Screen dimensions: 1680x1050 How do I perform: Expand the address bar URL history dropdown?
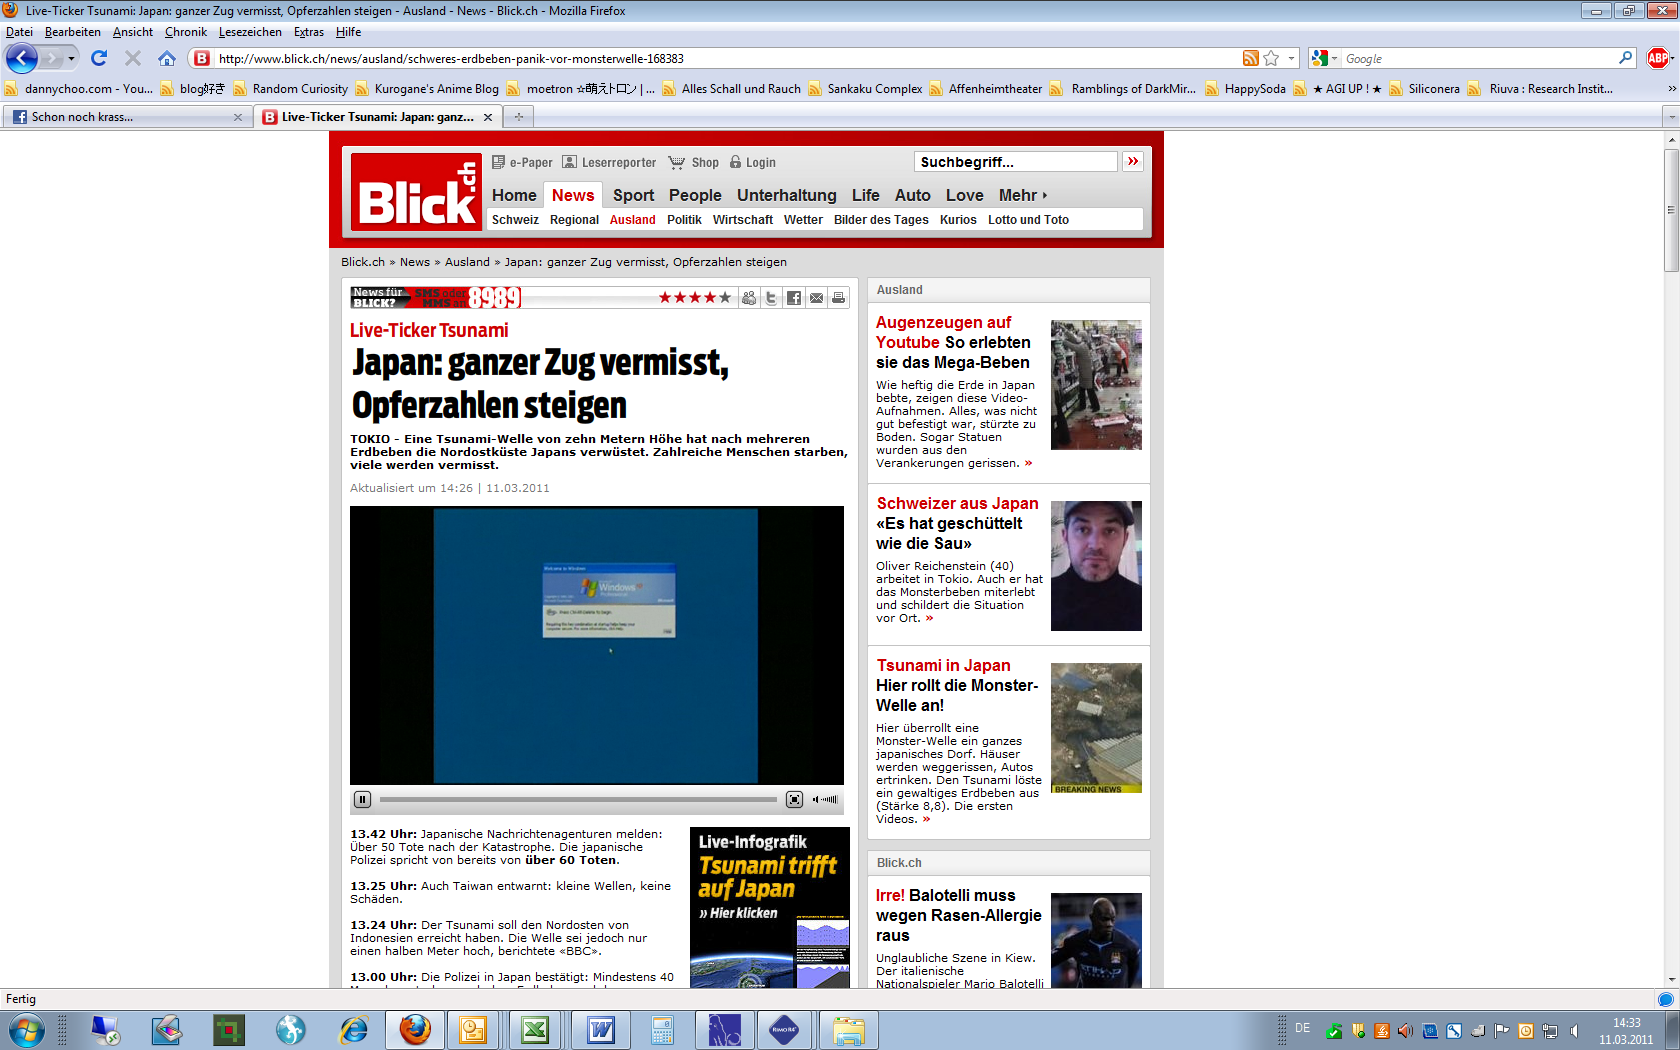click(1291, 58)
